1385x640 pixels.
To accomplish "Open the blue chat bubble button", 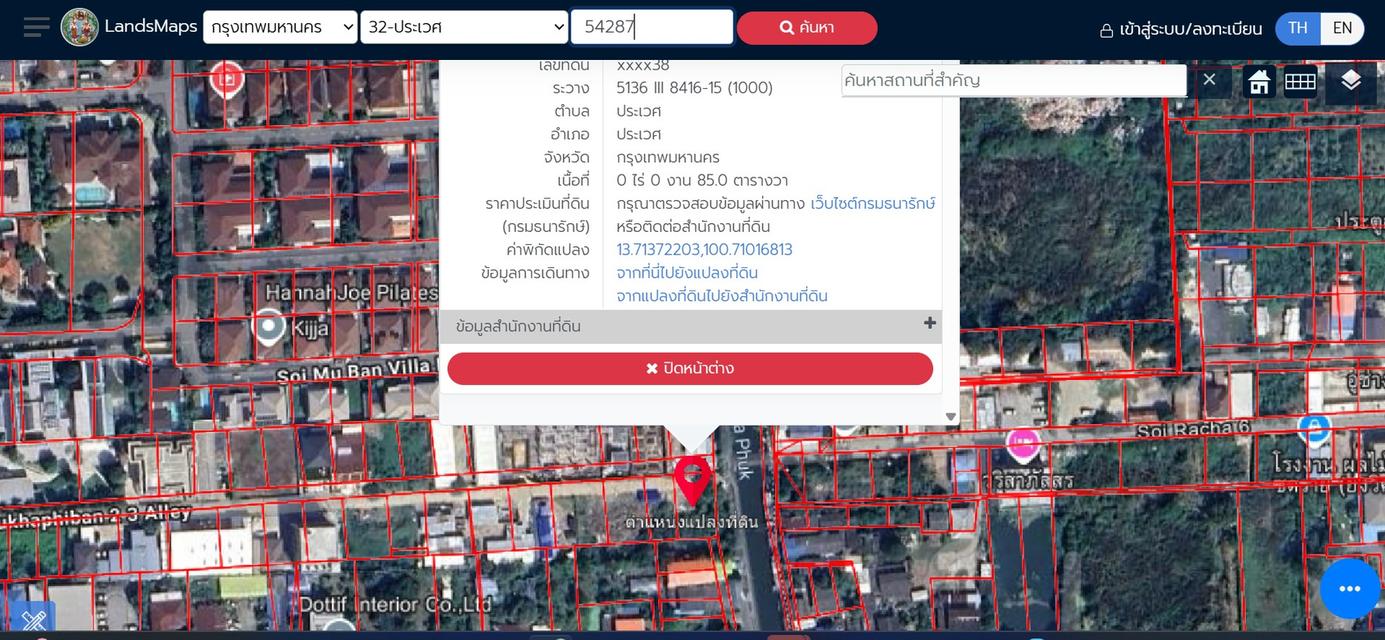I will click(x=1350, y=589).
